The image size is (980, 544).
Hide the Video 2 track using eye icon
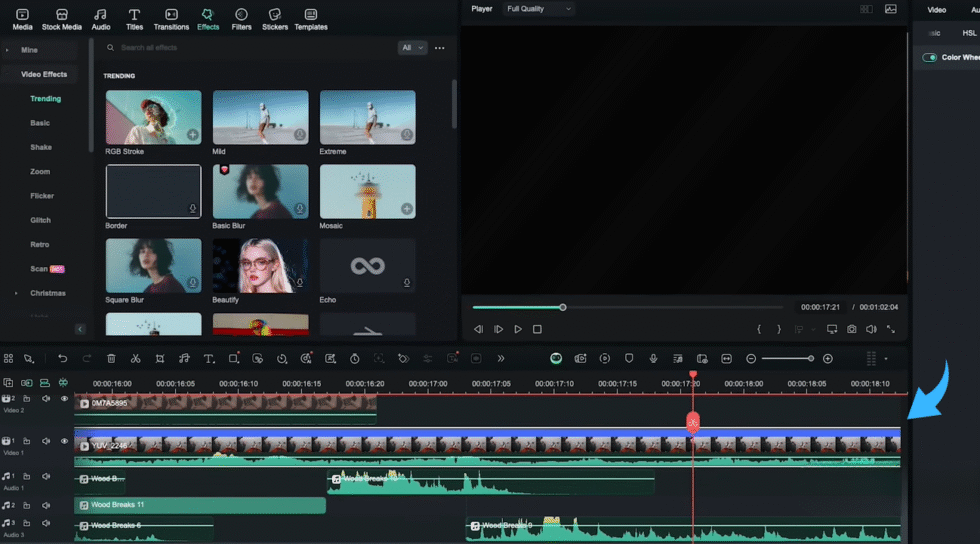[x=65, y=399]
